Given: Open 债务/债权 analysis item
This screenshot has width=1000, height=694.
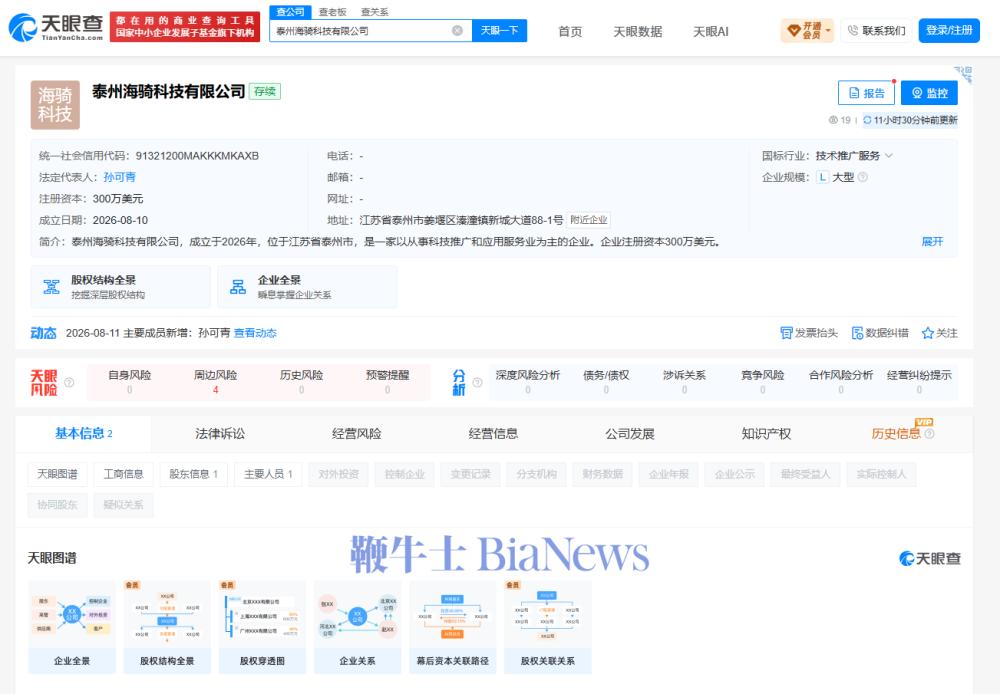Looking at the screenshot, I should [606, 382].
